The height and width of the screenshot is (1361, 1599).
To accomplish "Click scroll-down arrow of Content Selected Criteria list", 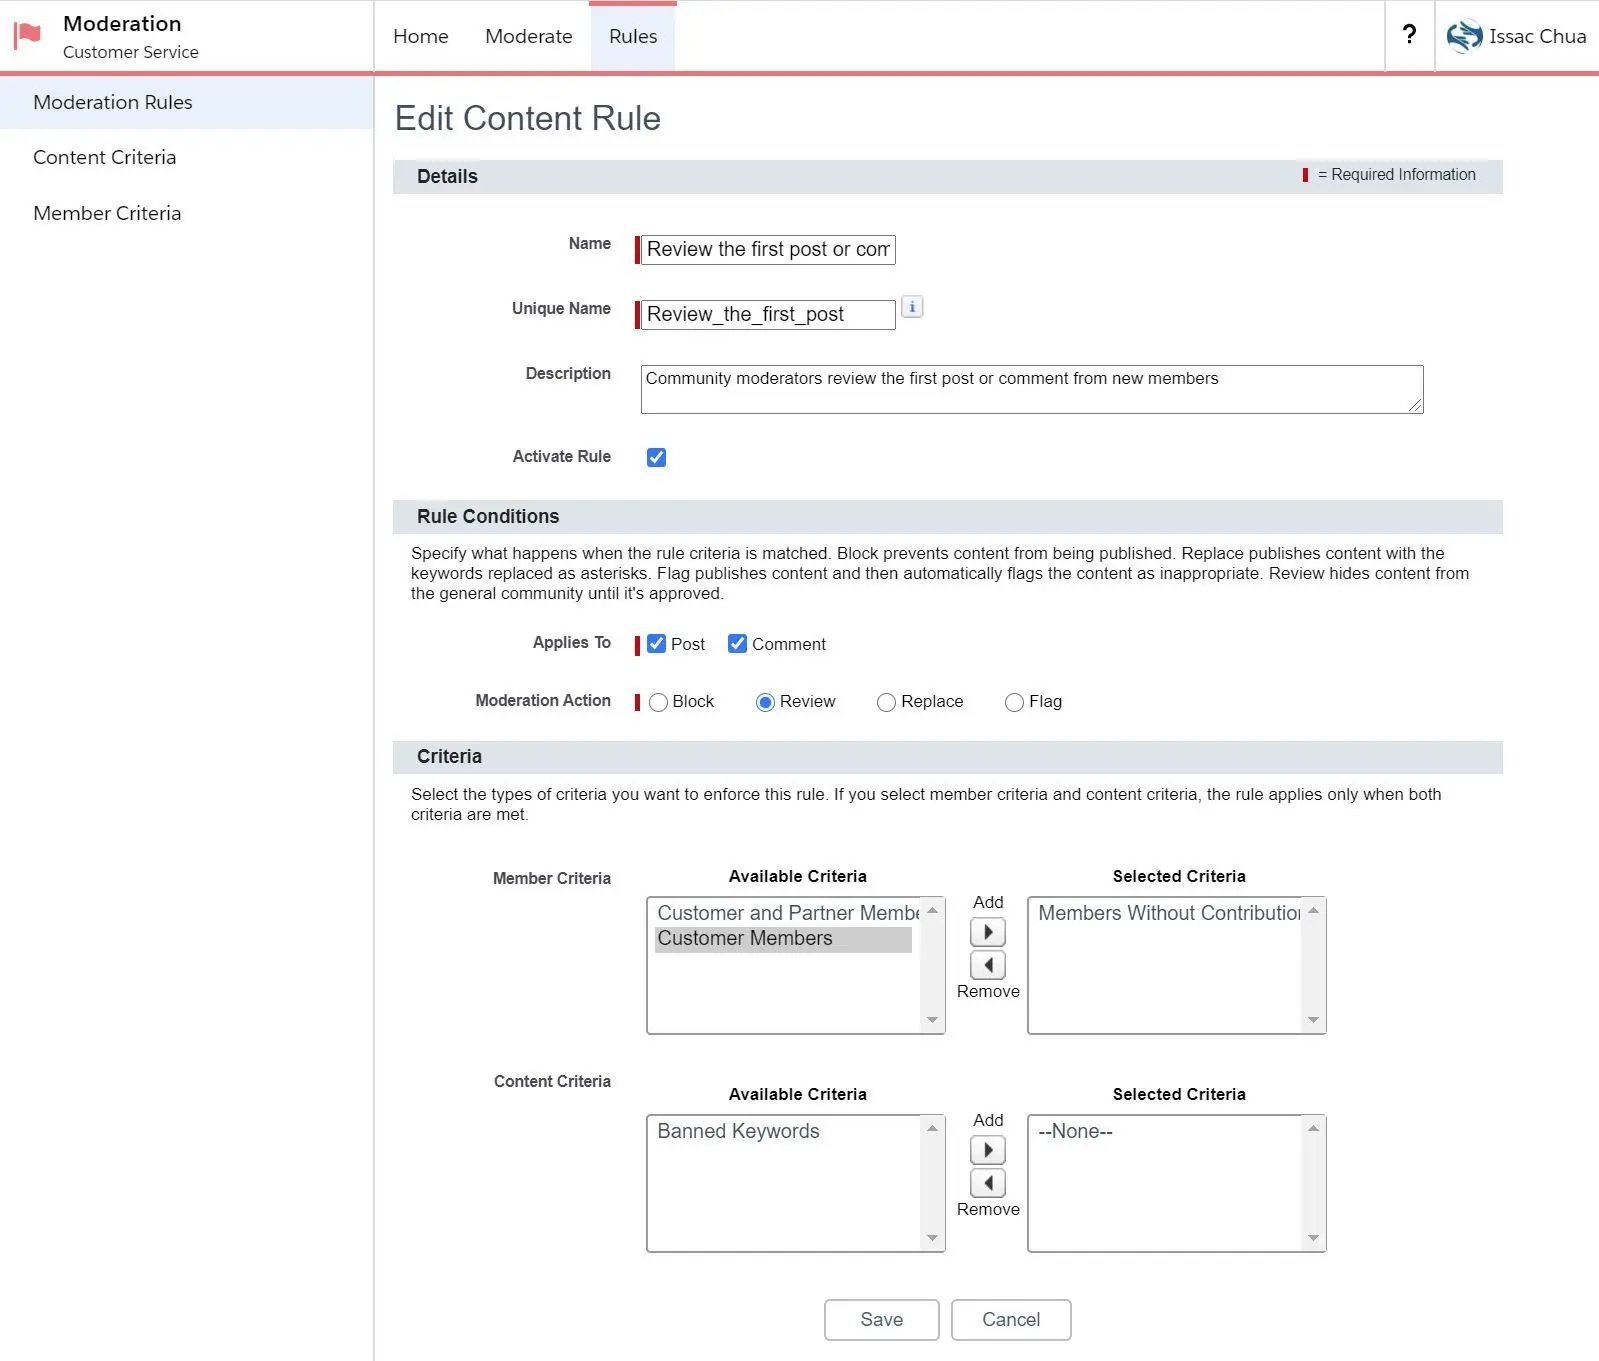I will 1313,1238.
